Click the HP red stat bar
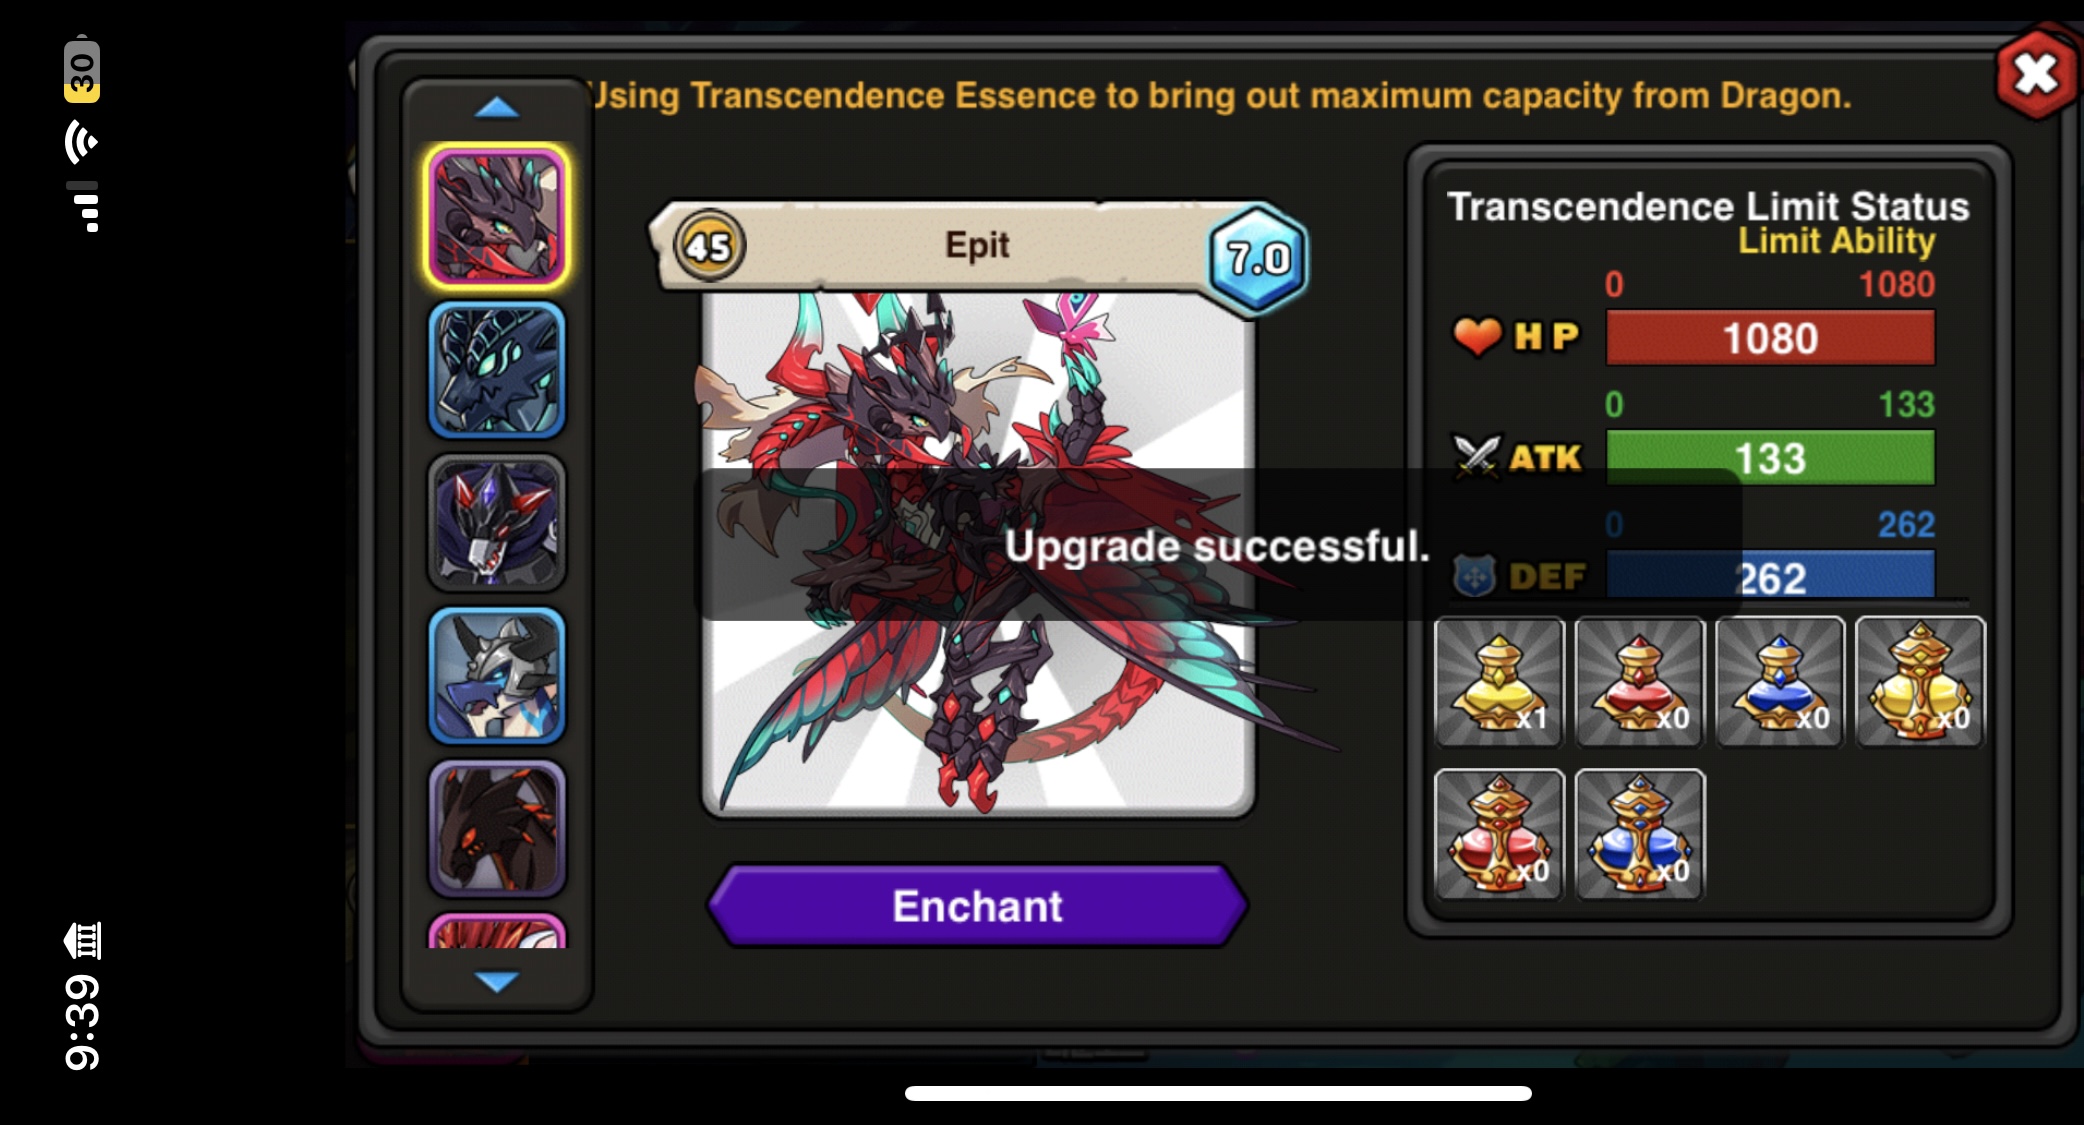This screenshot has width=2084, height=1125. [x=1770, y=338]
